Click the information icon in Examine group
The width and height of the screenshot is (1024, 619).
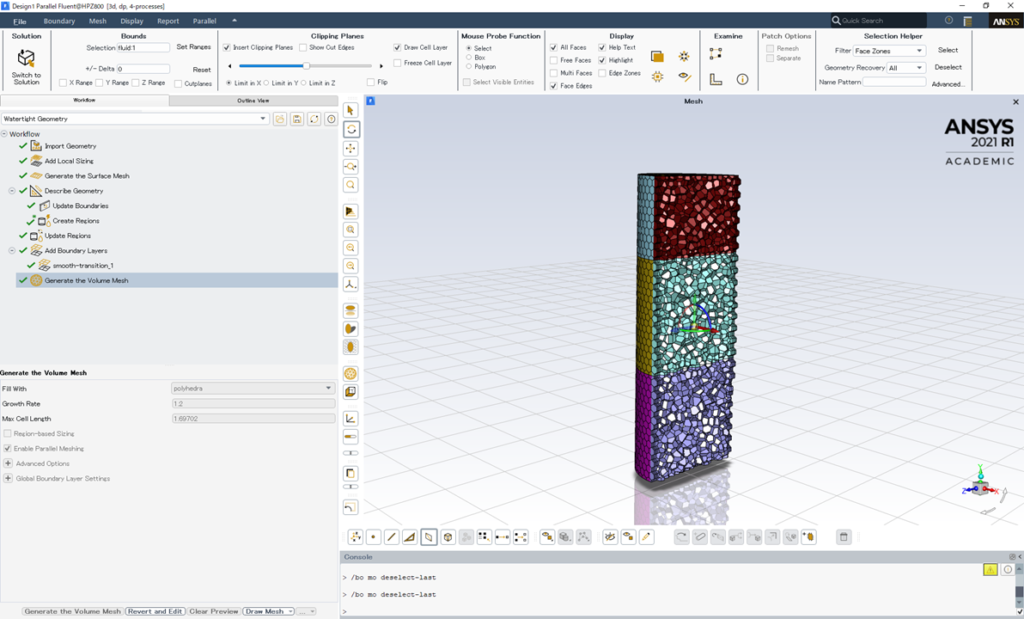742,79
